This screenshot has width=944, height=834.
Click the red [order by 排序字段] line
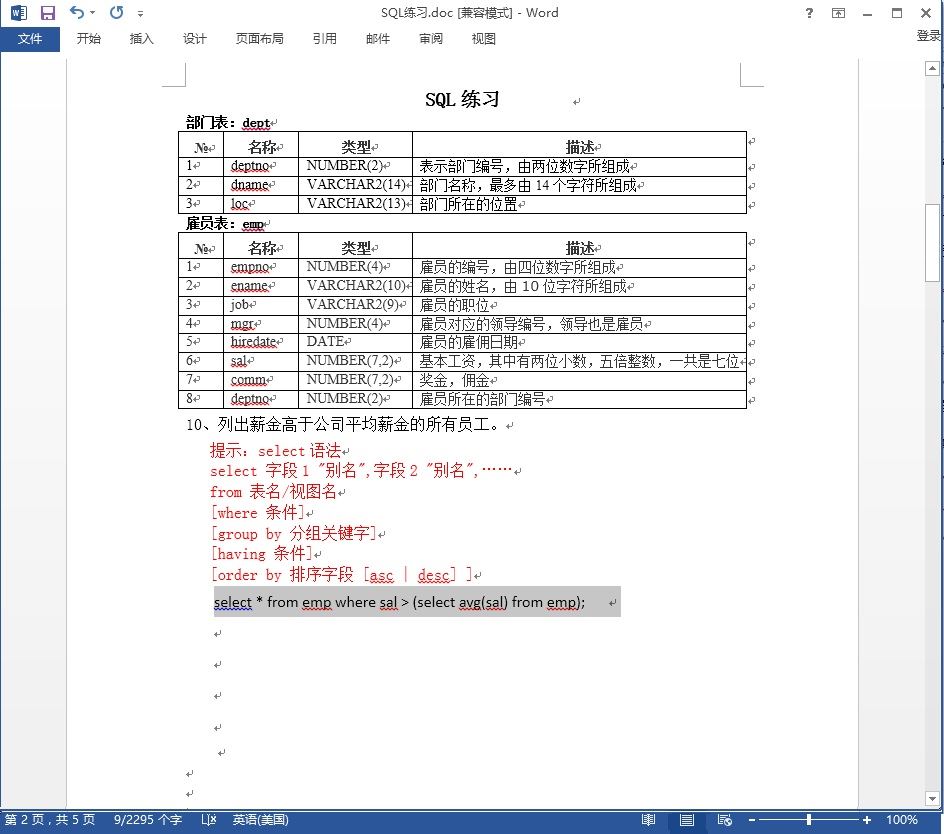coord(341,575)
